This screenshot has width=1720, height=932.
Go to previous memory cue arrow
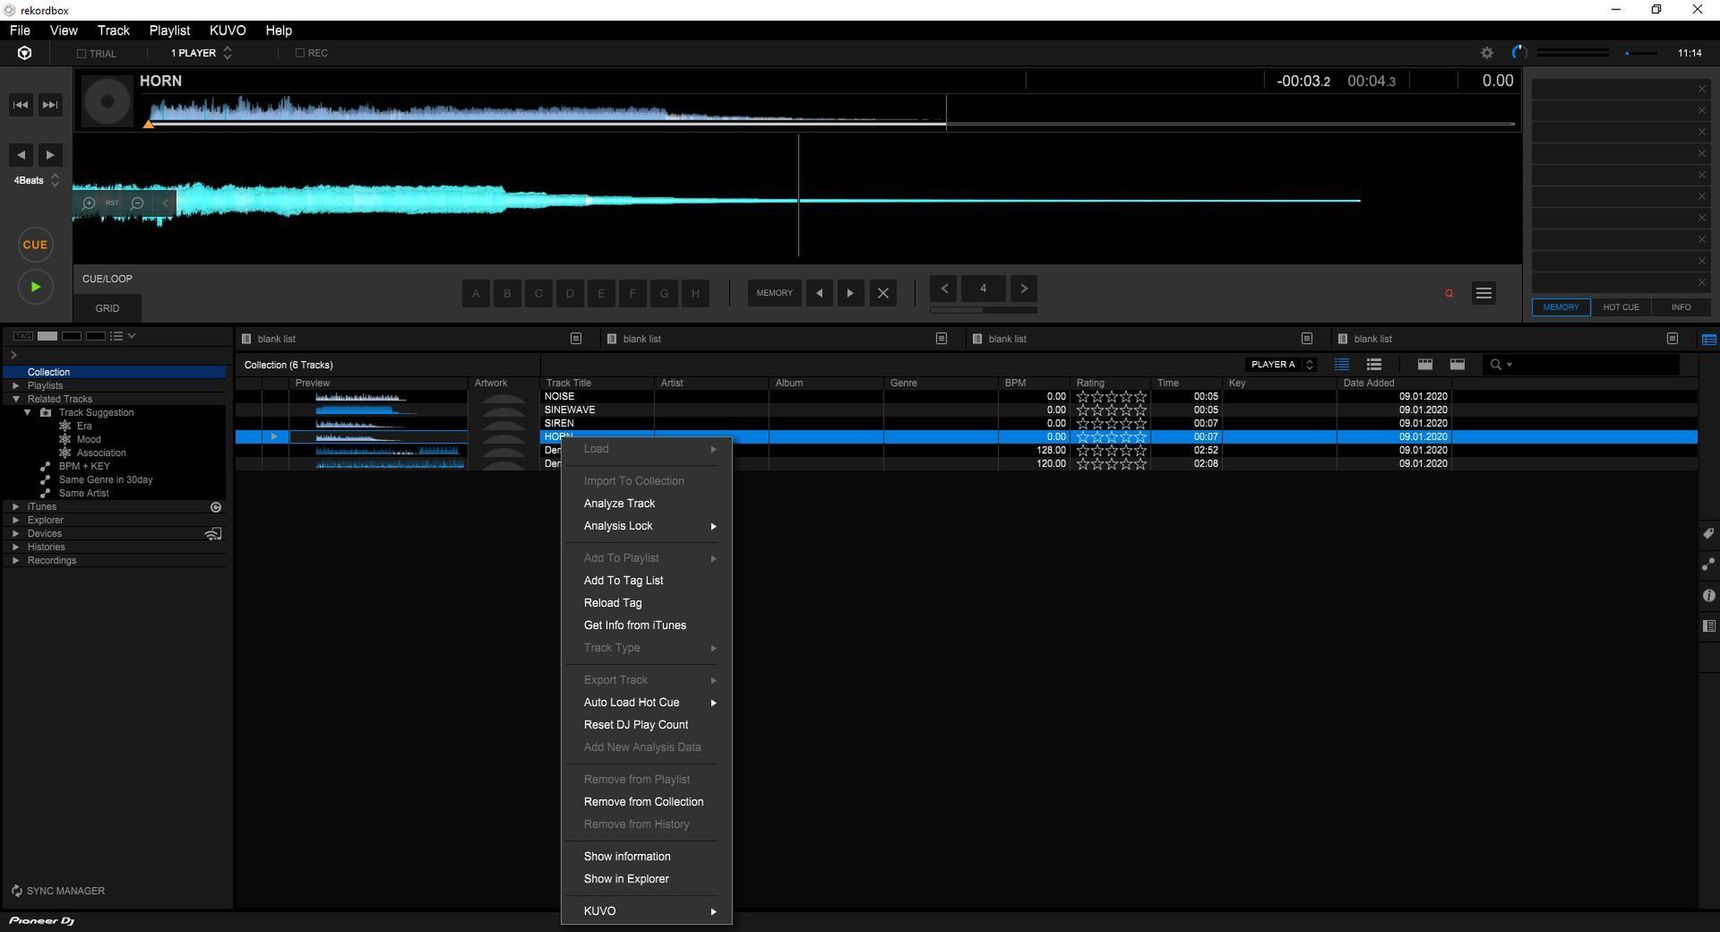[x=819, y=293]
